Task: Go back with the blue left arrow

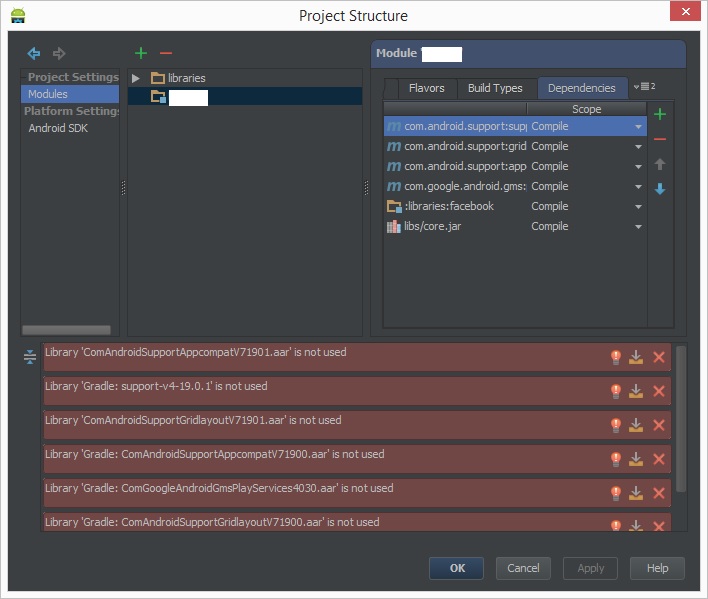Action: (34, 54)
